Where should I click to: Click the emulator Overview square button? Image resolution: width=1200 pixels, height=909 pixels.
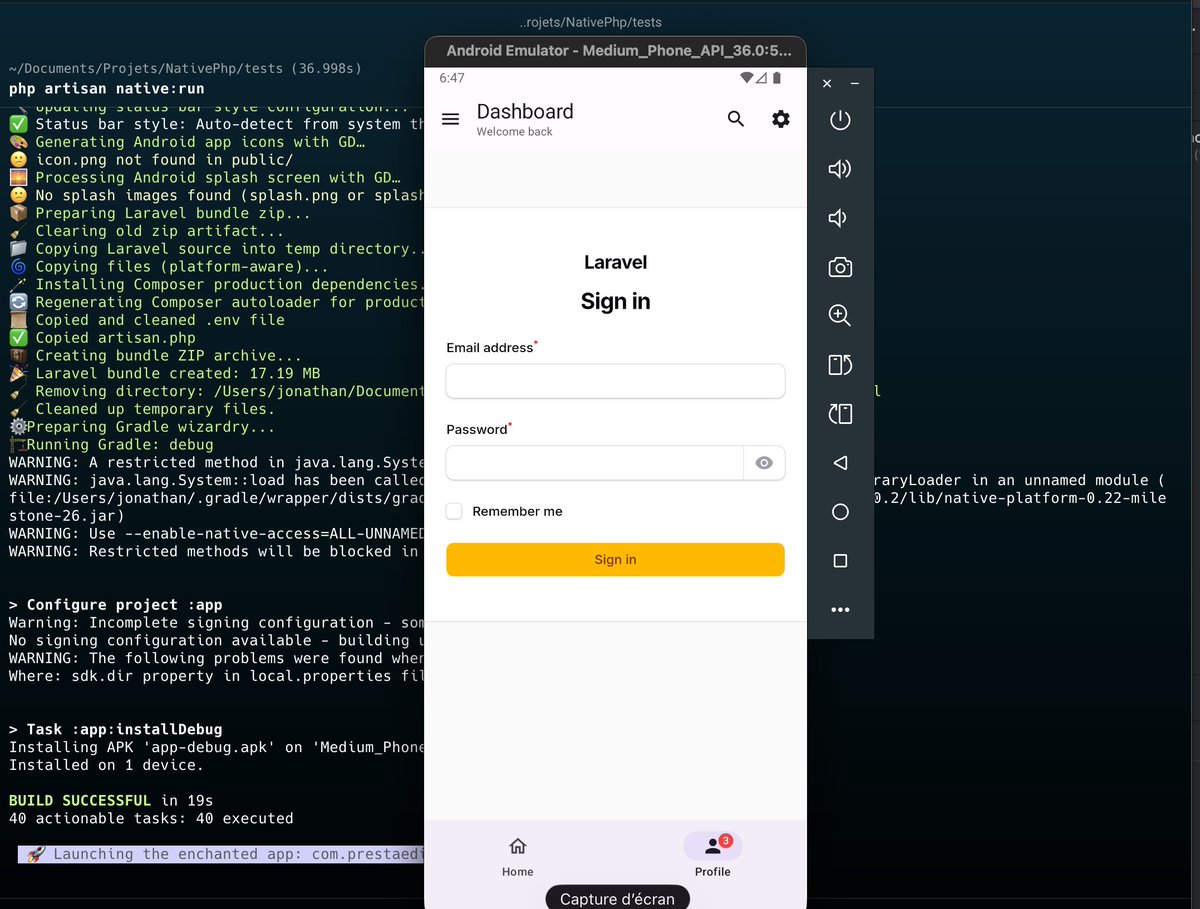click(840, 561)
